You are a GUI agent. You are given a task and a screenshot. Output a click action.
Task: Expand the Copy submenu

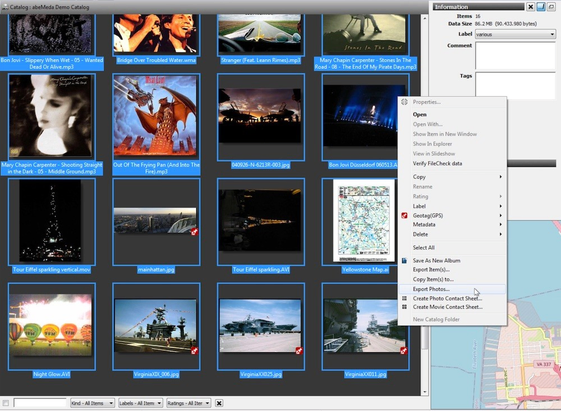pos(452,177)
